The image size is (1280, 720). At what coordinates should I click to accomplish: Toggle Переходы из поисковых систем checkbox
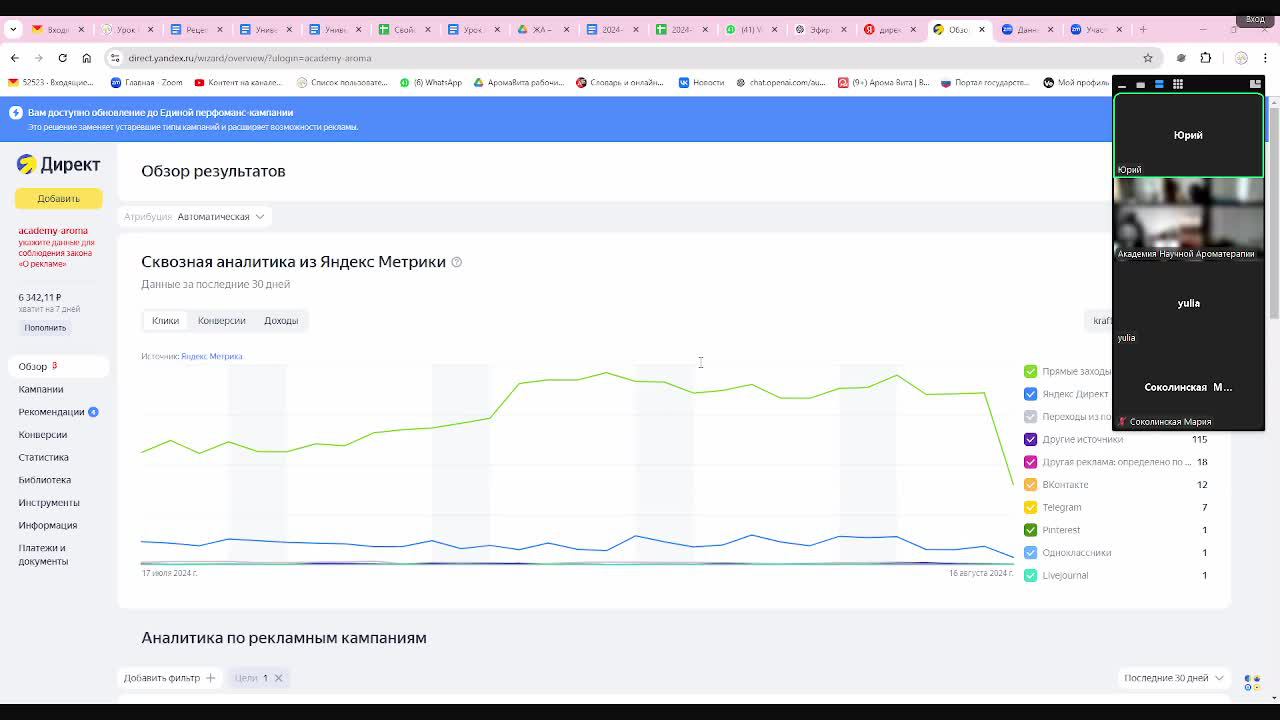pos(1030,417)
